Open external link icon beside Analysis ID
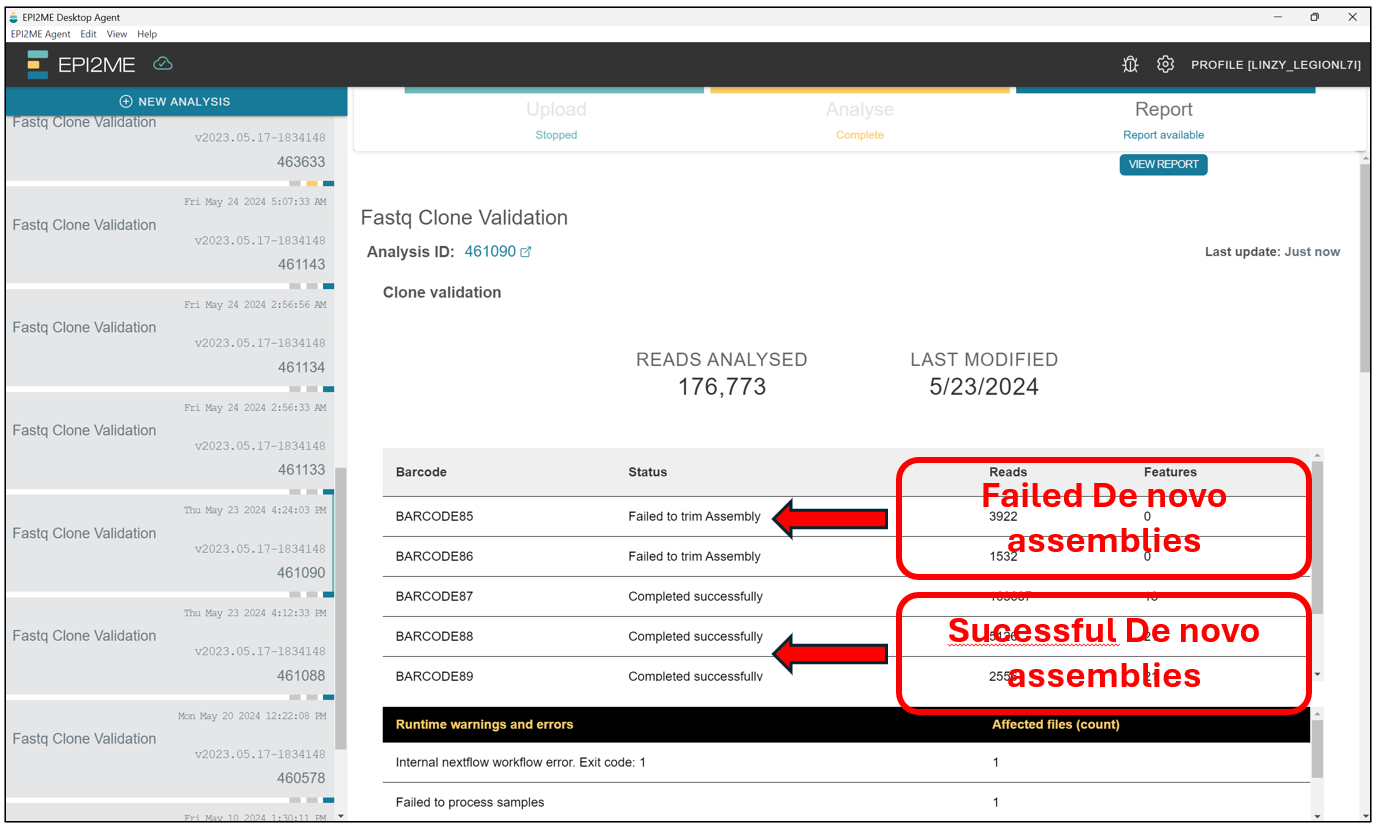 coord(526,252)
